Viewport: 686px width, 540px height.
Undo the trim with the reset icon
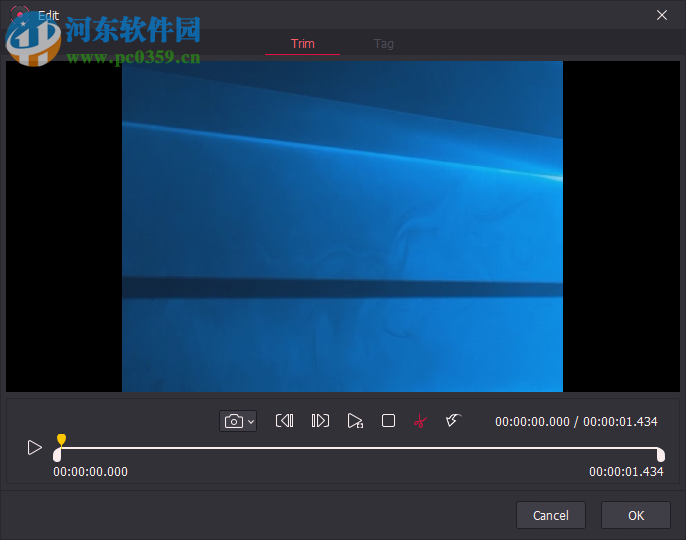[453, 421]
